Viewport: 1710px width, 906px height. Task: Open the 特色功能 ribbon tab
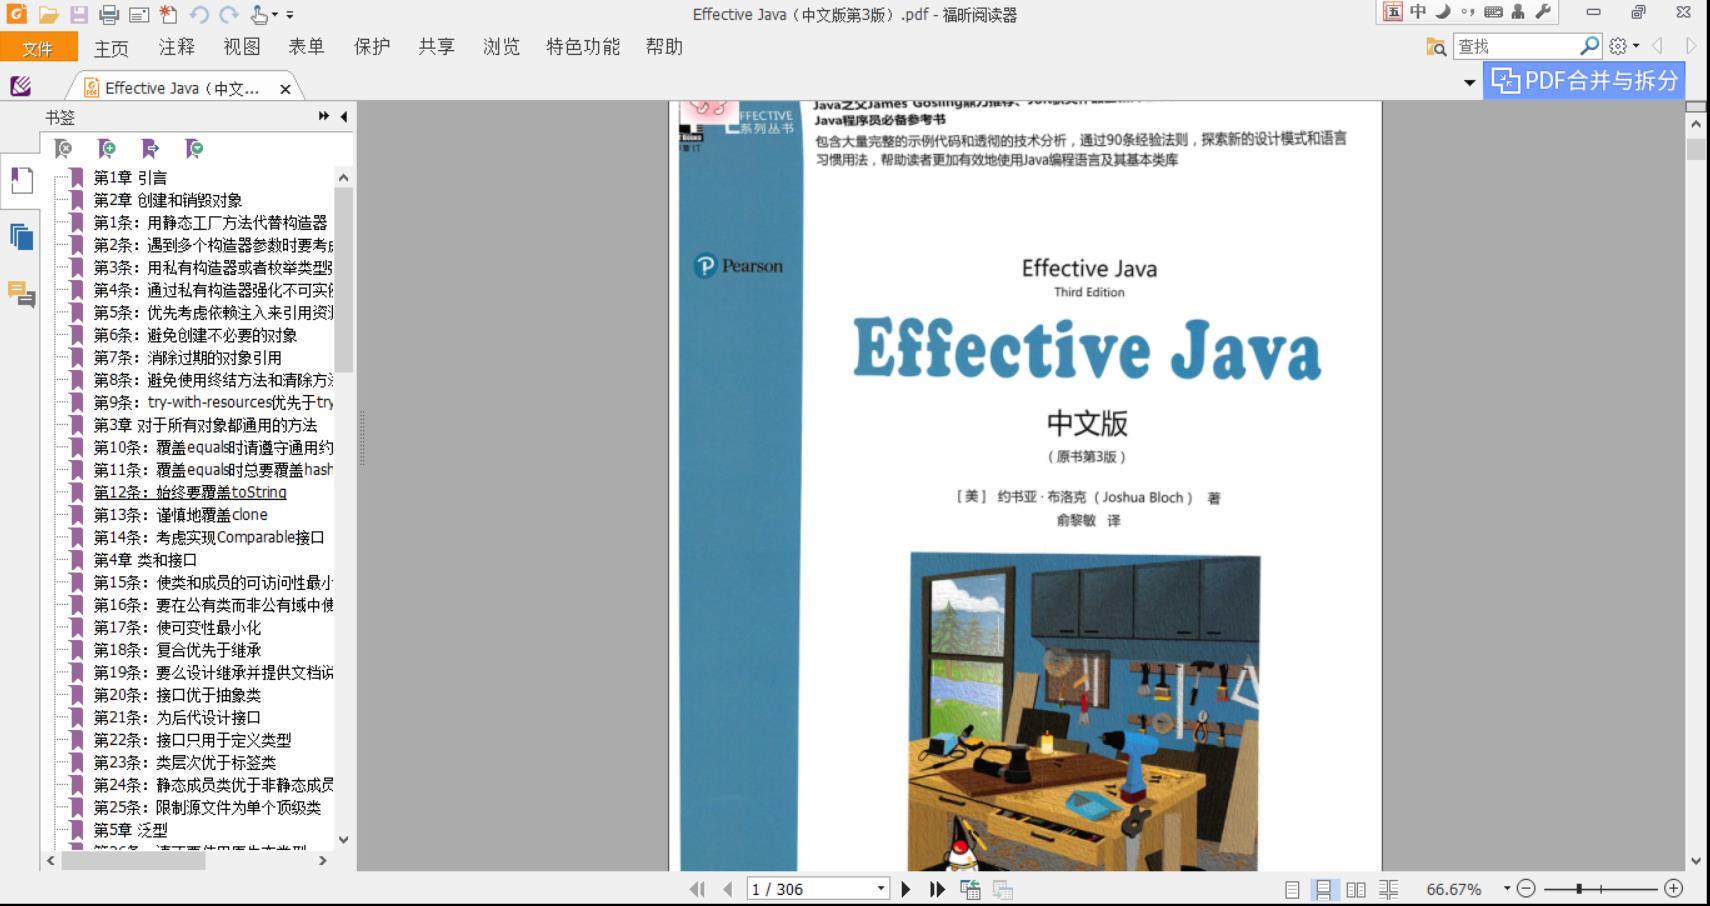pyautogui.click(x=583, y=47)
